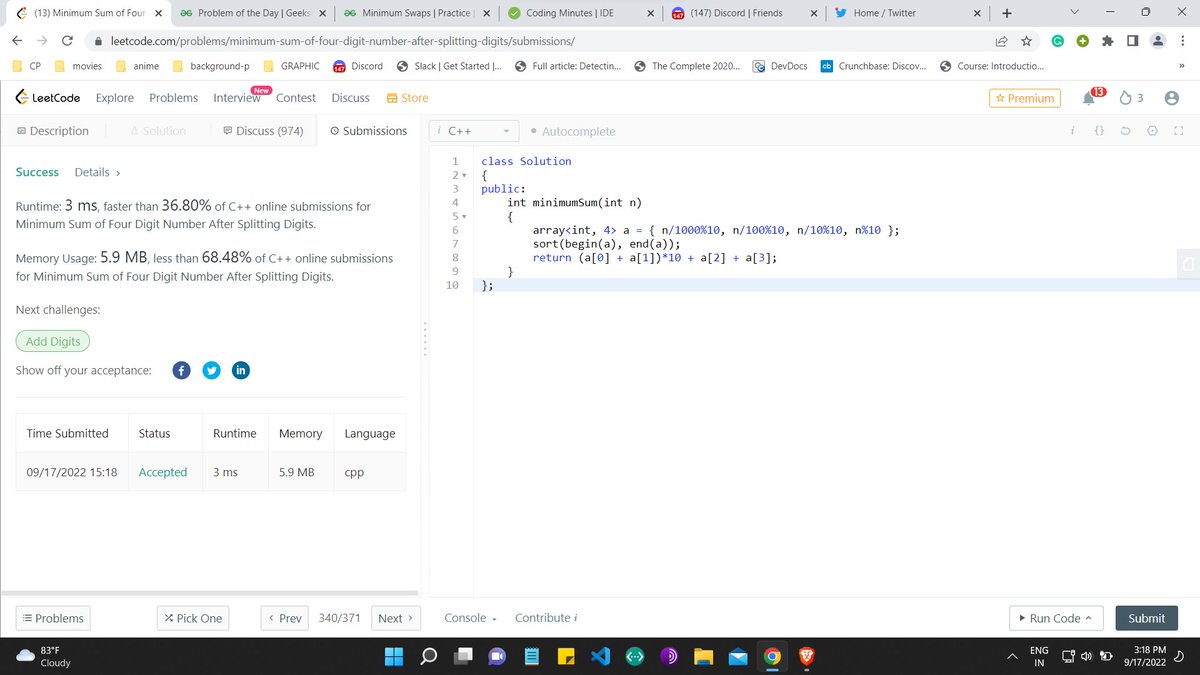
Task: Share acceptance on Twitter
Action: tap(211, 370)
